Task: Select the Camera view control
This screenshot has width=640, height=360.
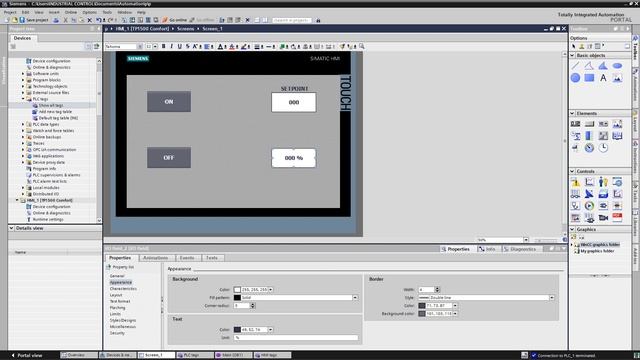Action: (603, 218)
